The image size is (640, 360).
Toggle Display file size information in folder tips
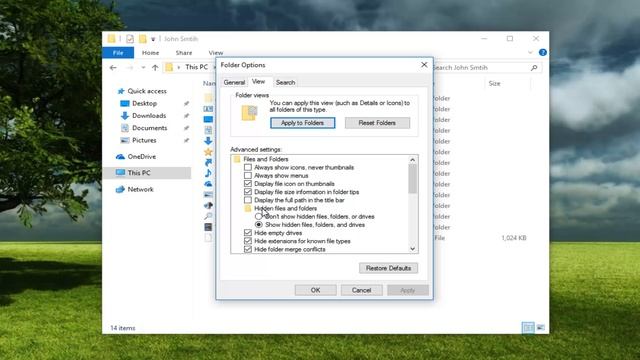pyautogui.click(x=248, y=192)
